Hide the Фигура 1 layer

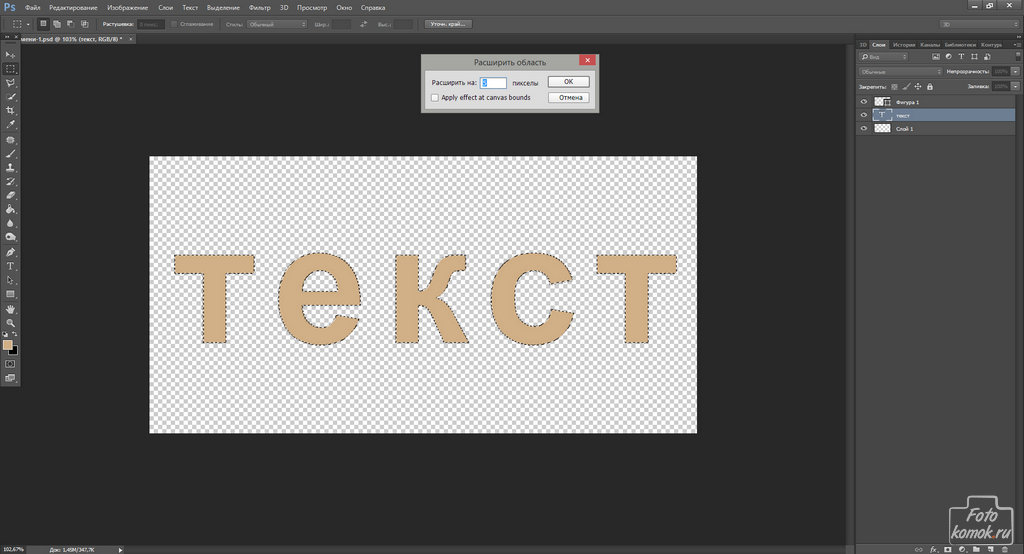coord(864,102)
